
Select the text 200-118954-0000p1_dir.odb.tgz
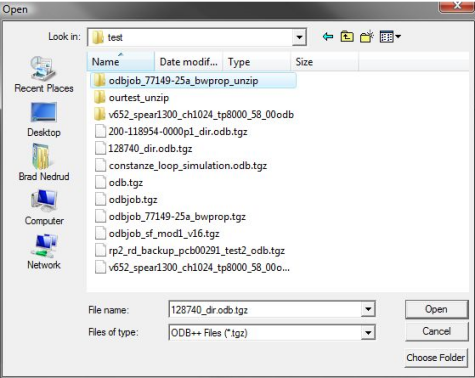point(178,131)
